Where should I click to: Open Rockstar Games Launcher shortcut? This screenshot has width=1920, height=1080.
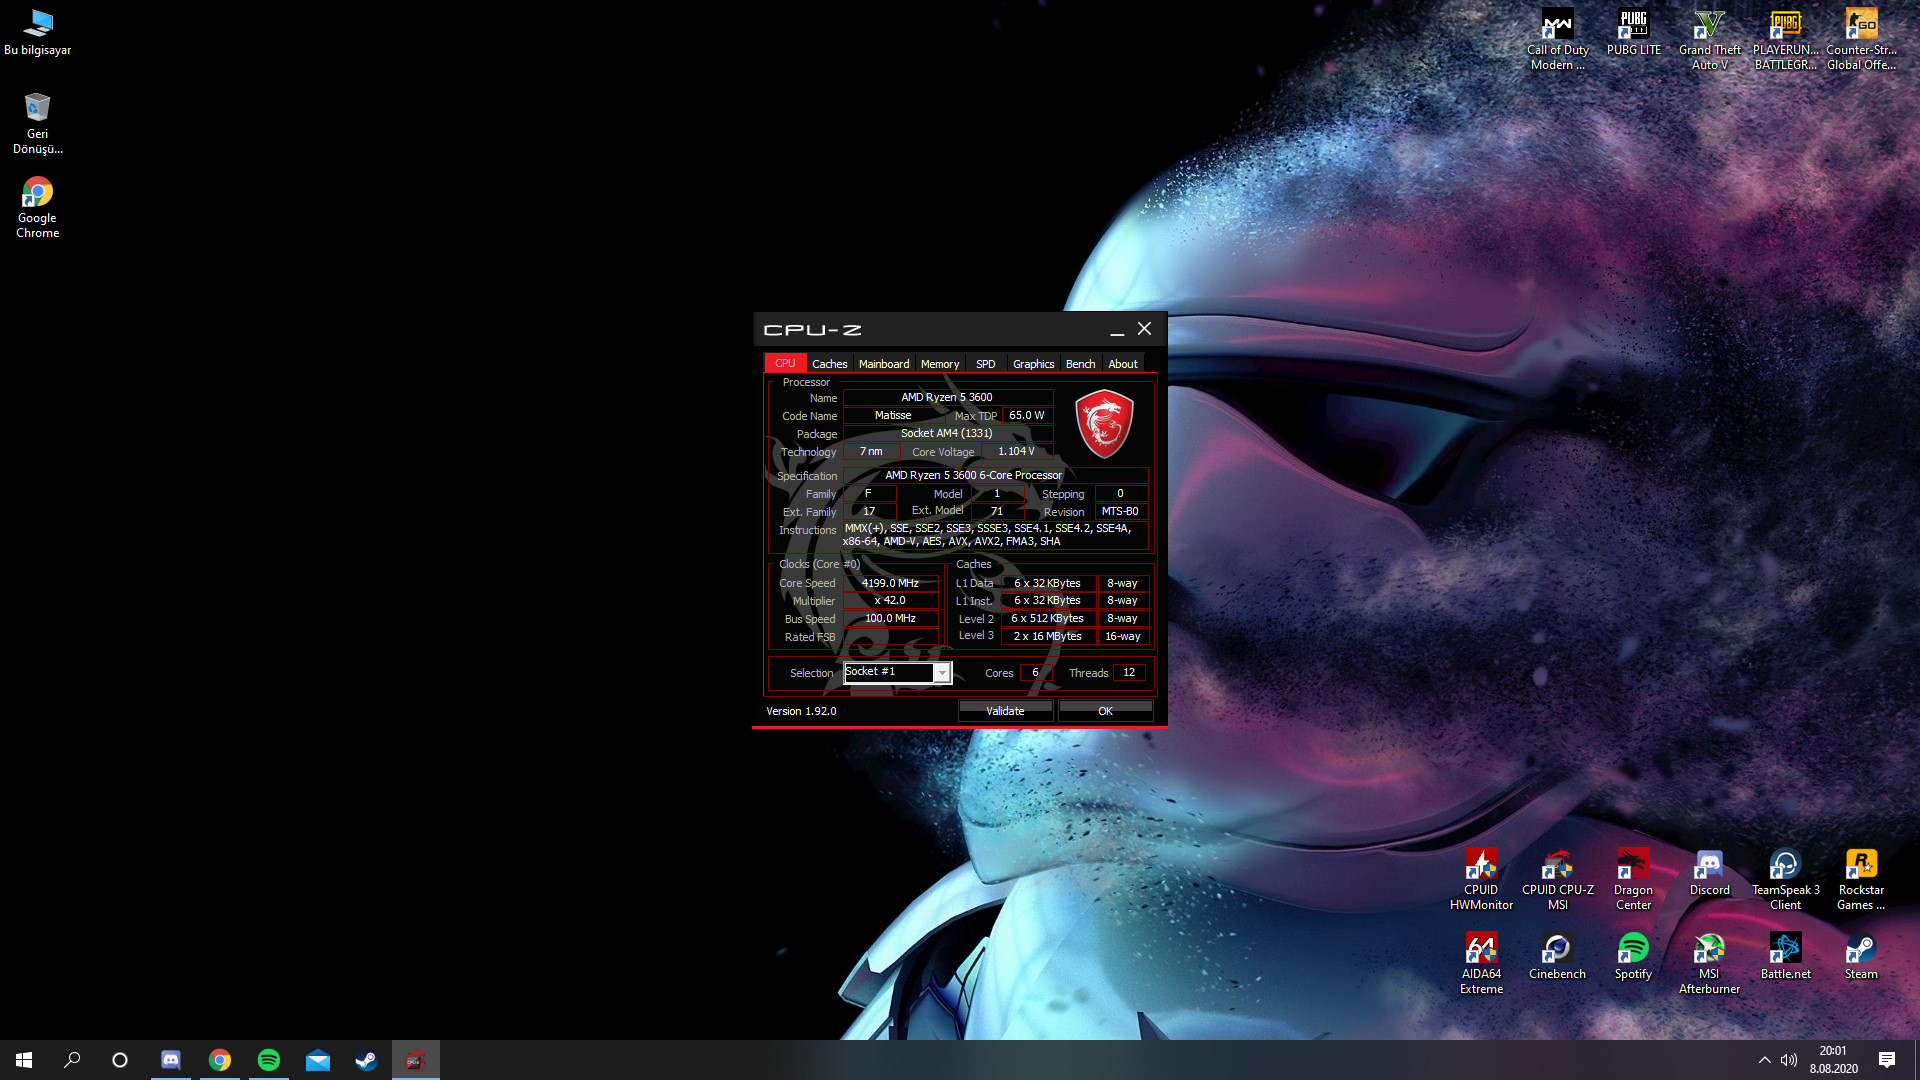(x=1861, y=880)
